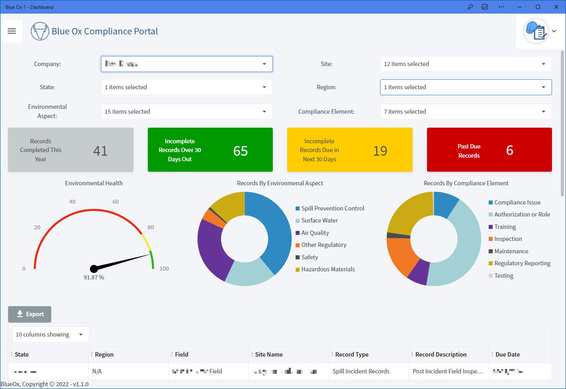Click the Blue Ox Compliance Portal title
This screenshot has height=389, width=566.
pos(105,31)
